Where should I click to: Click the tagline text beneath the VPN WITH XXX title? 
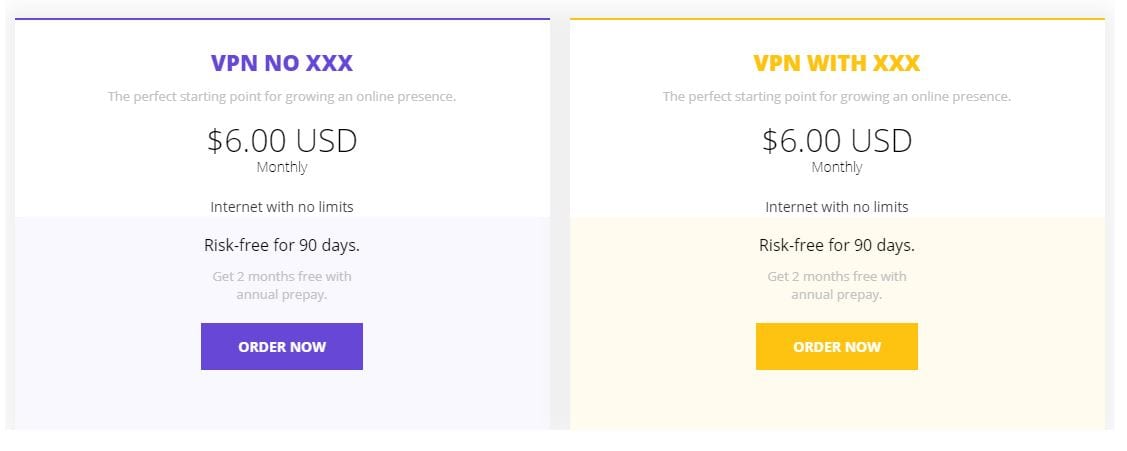point(837,96)
